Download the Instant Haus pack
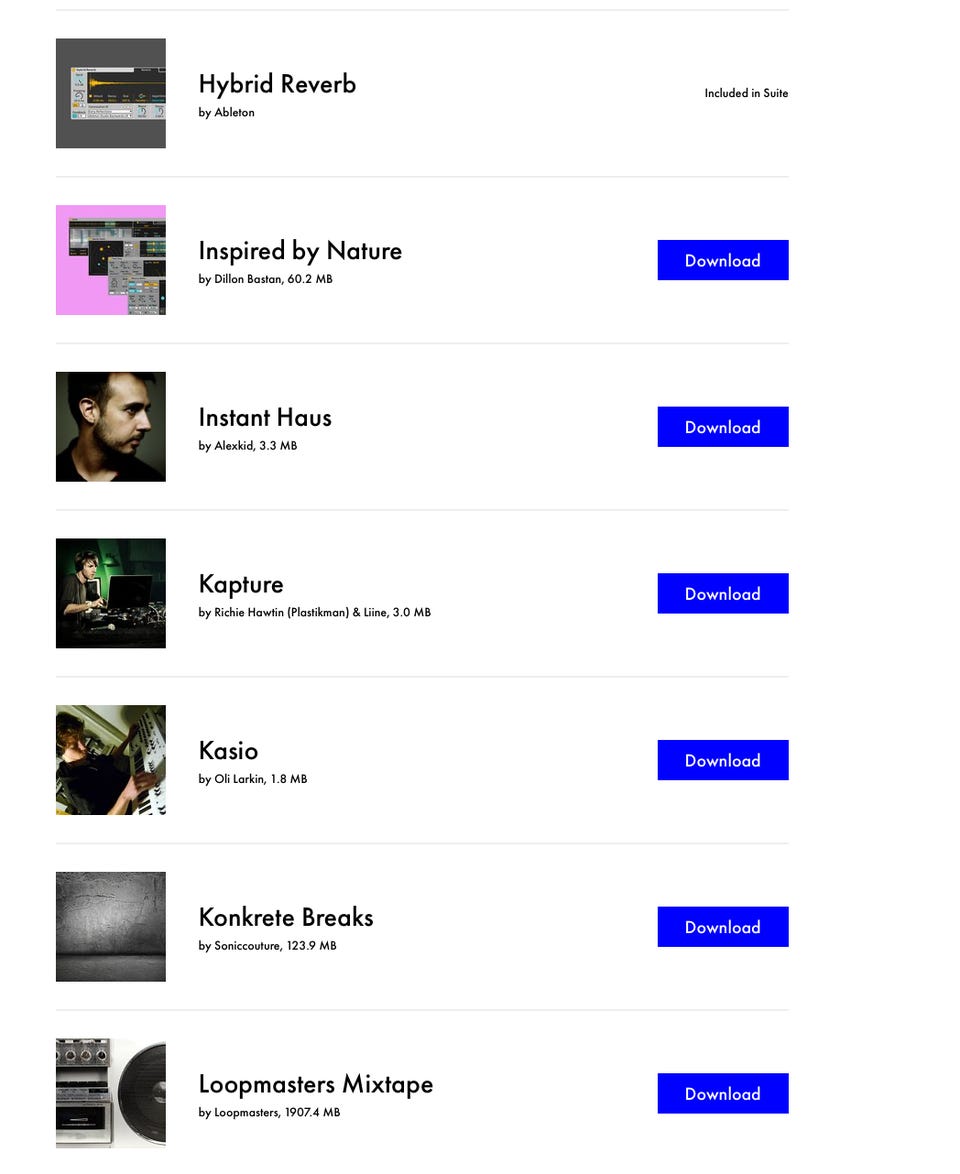Image resolution: width=960 pixels, height=1174 pixels. 722,427
